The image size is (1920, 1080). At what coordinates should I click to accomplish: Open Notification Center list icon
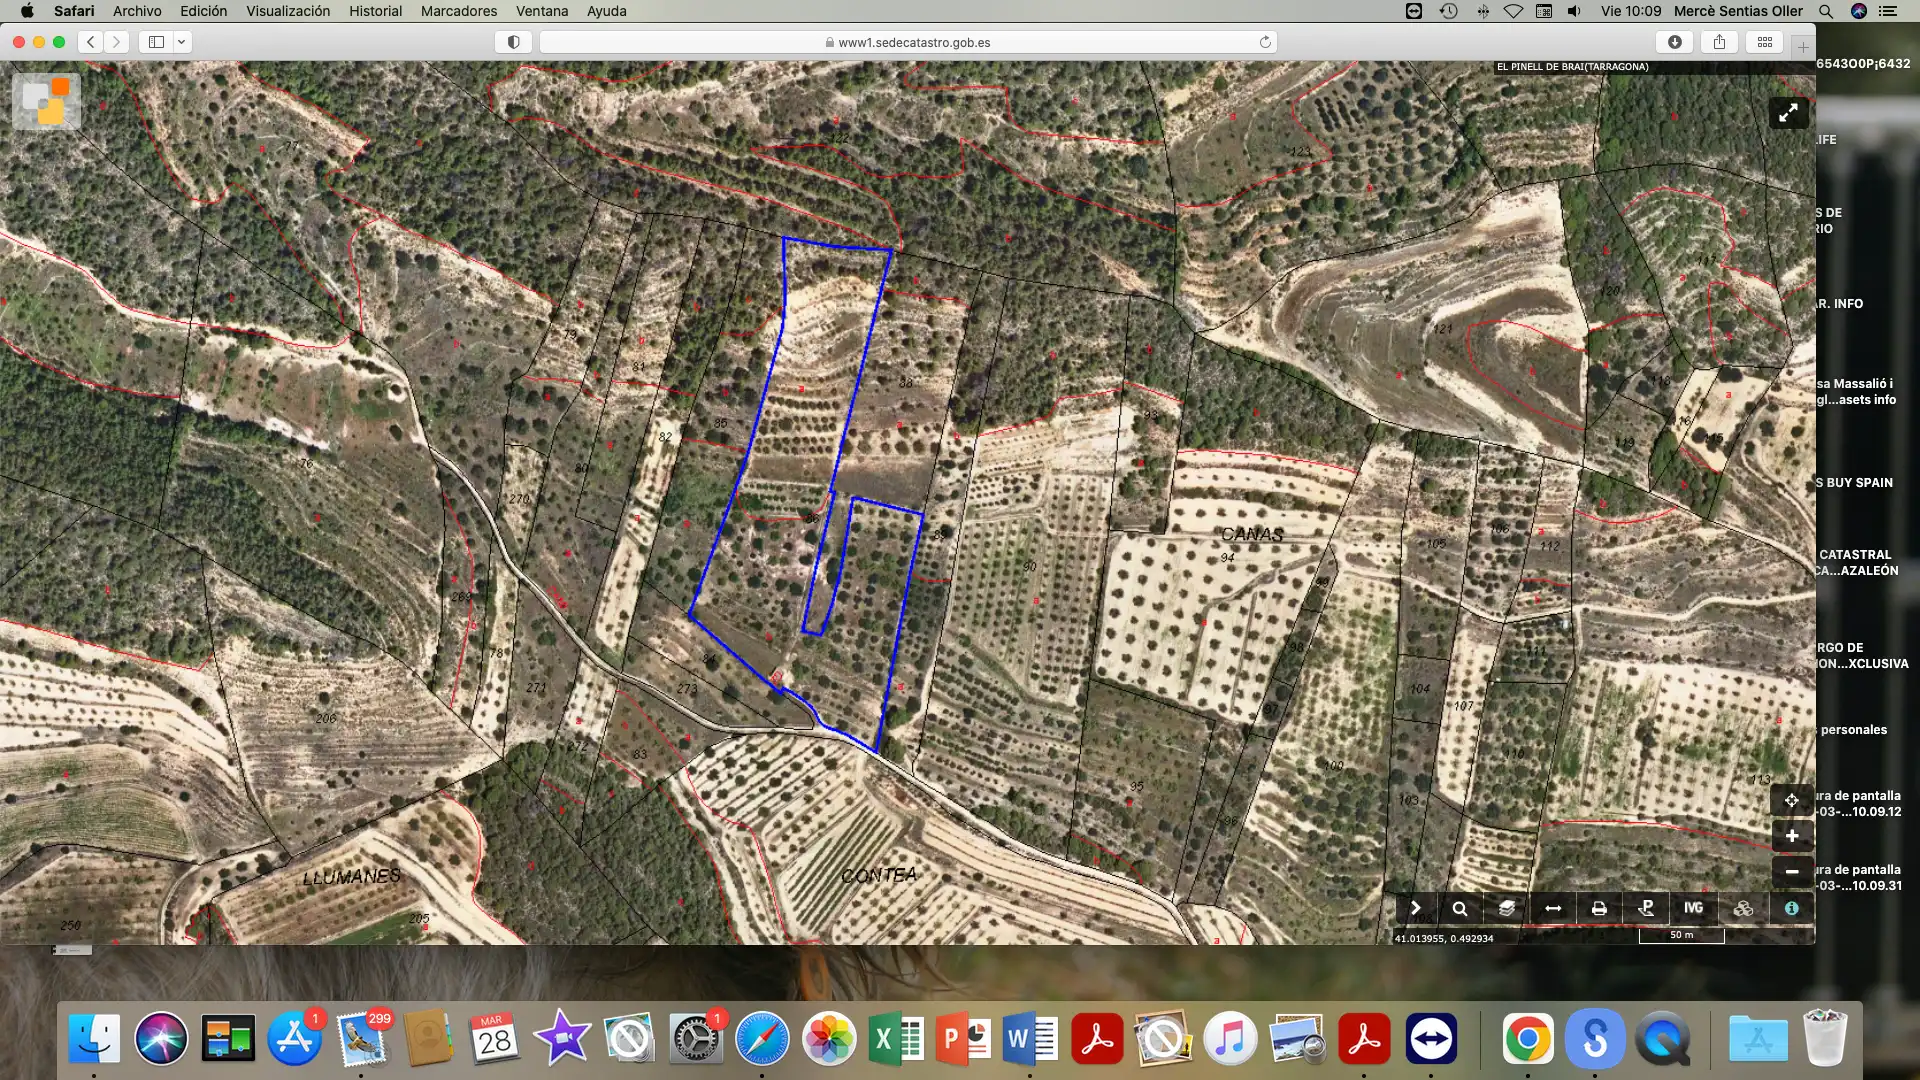[1888, 11]
